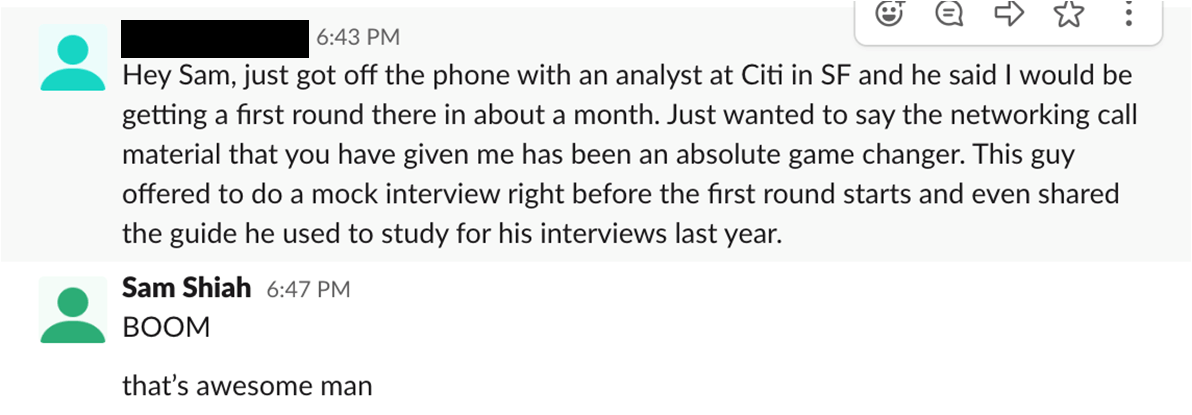Add an emoji reaction to the message

(x=889, y=14)
